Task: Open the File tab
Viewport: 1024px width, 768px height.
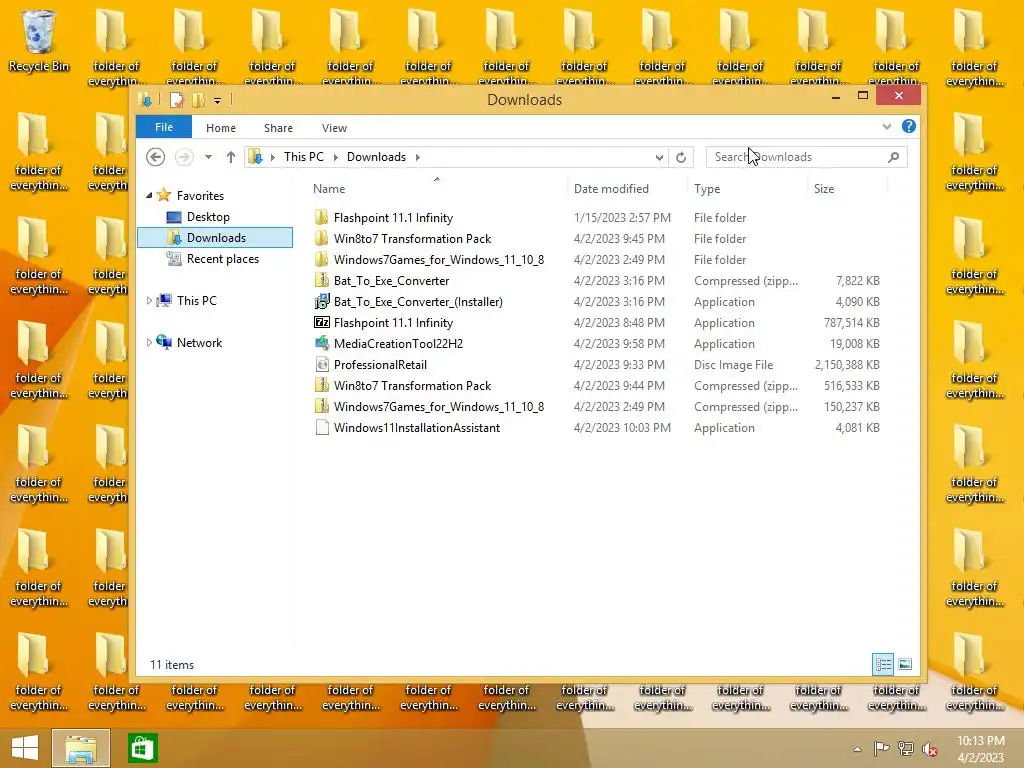Action: [164, 127]
